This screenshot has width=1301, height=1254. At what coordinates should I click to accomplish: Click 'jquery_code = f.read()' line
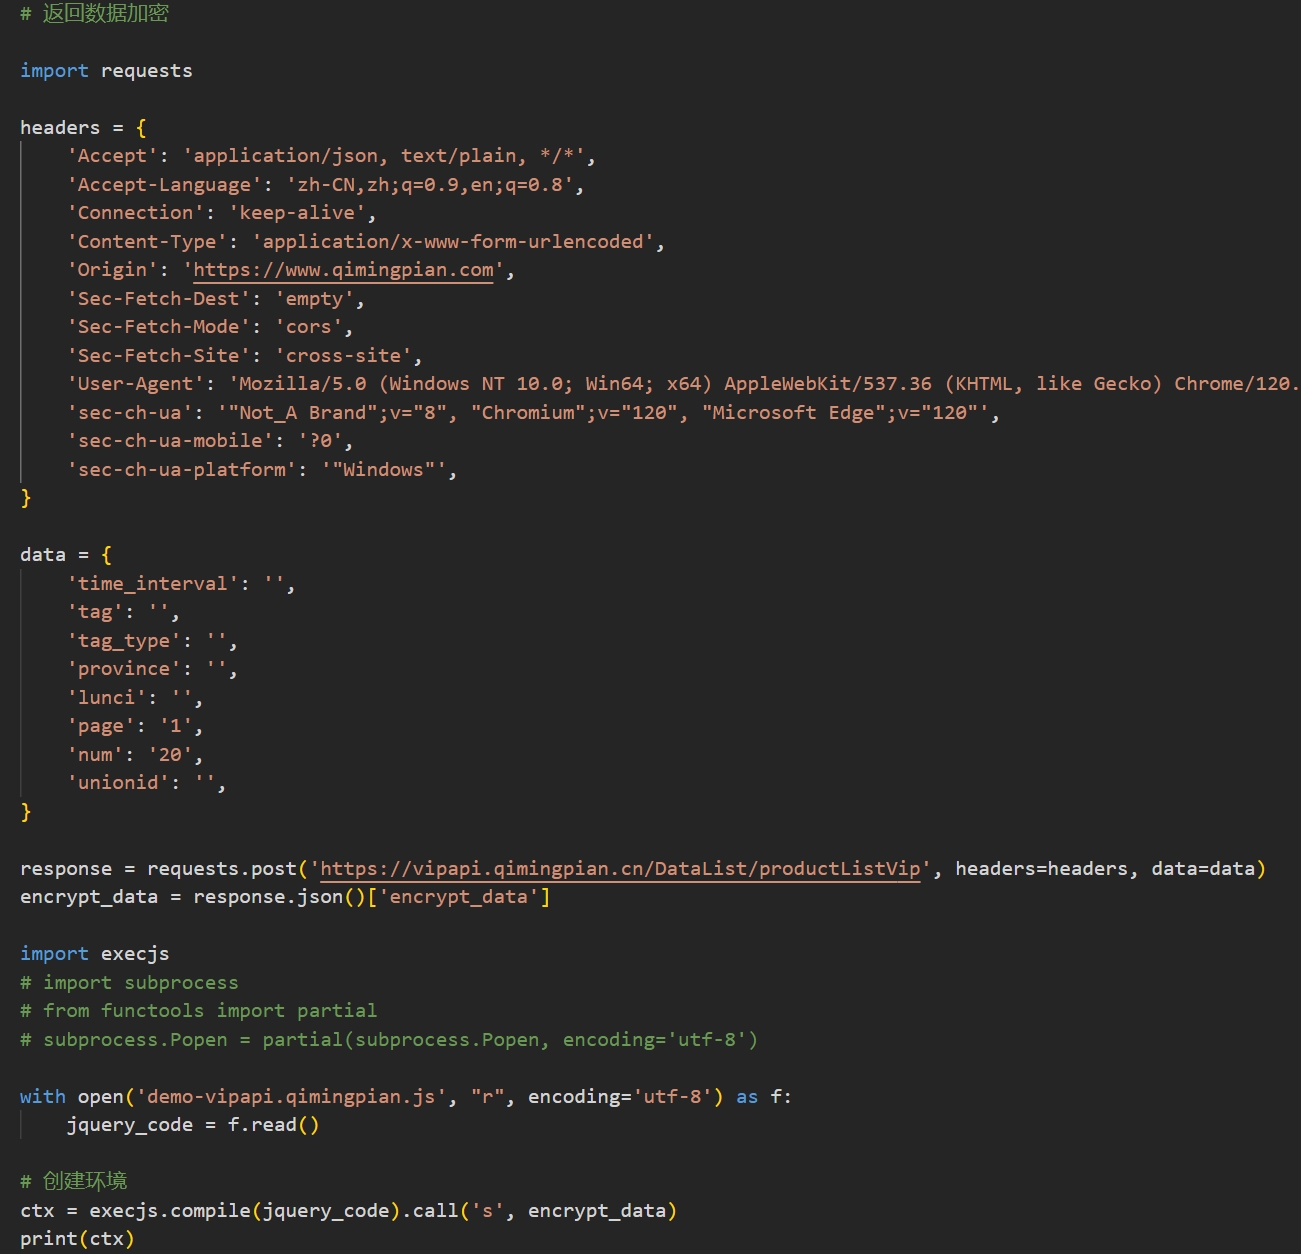click(193, 1125)
